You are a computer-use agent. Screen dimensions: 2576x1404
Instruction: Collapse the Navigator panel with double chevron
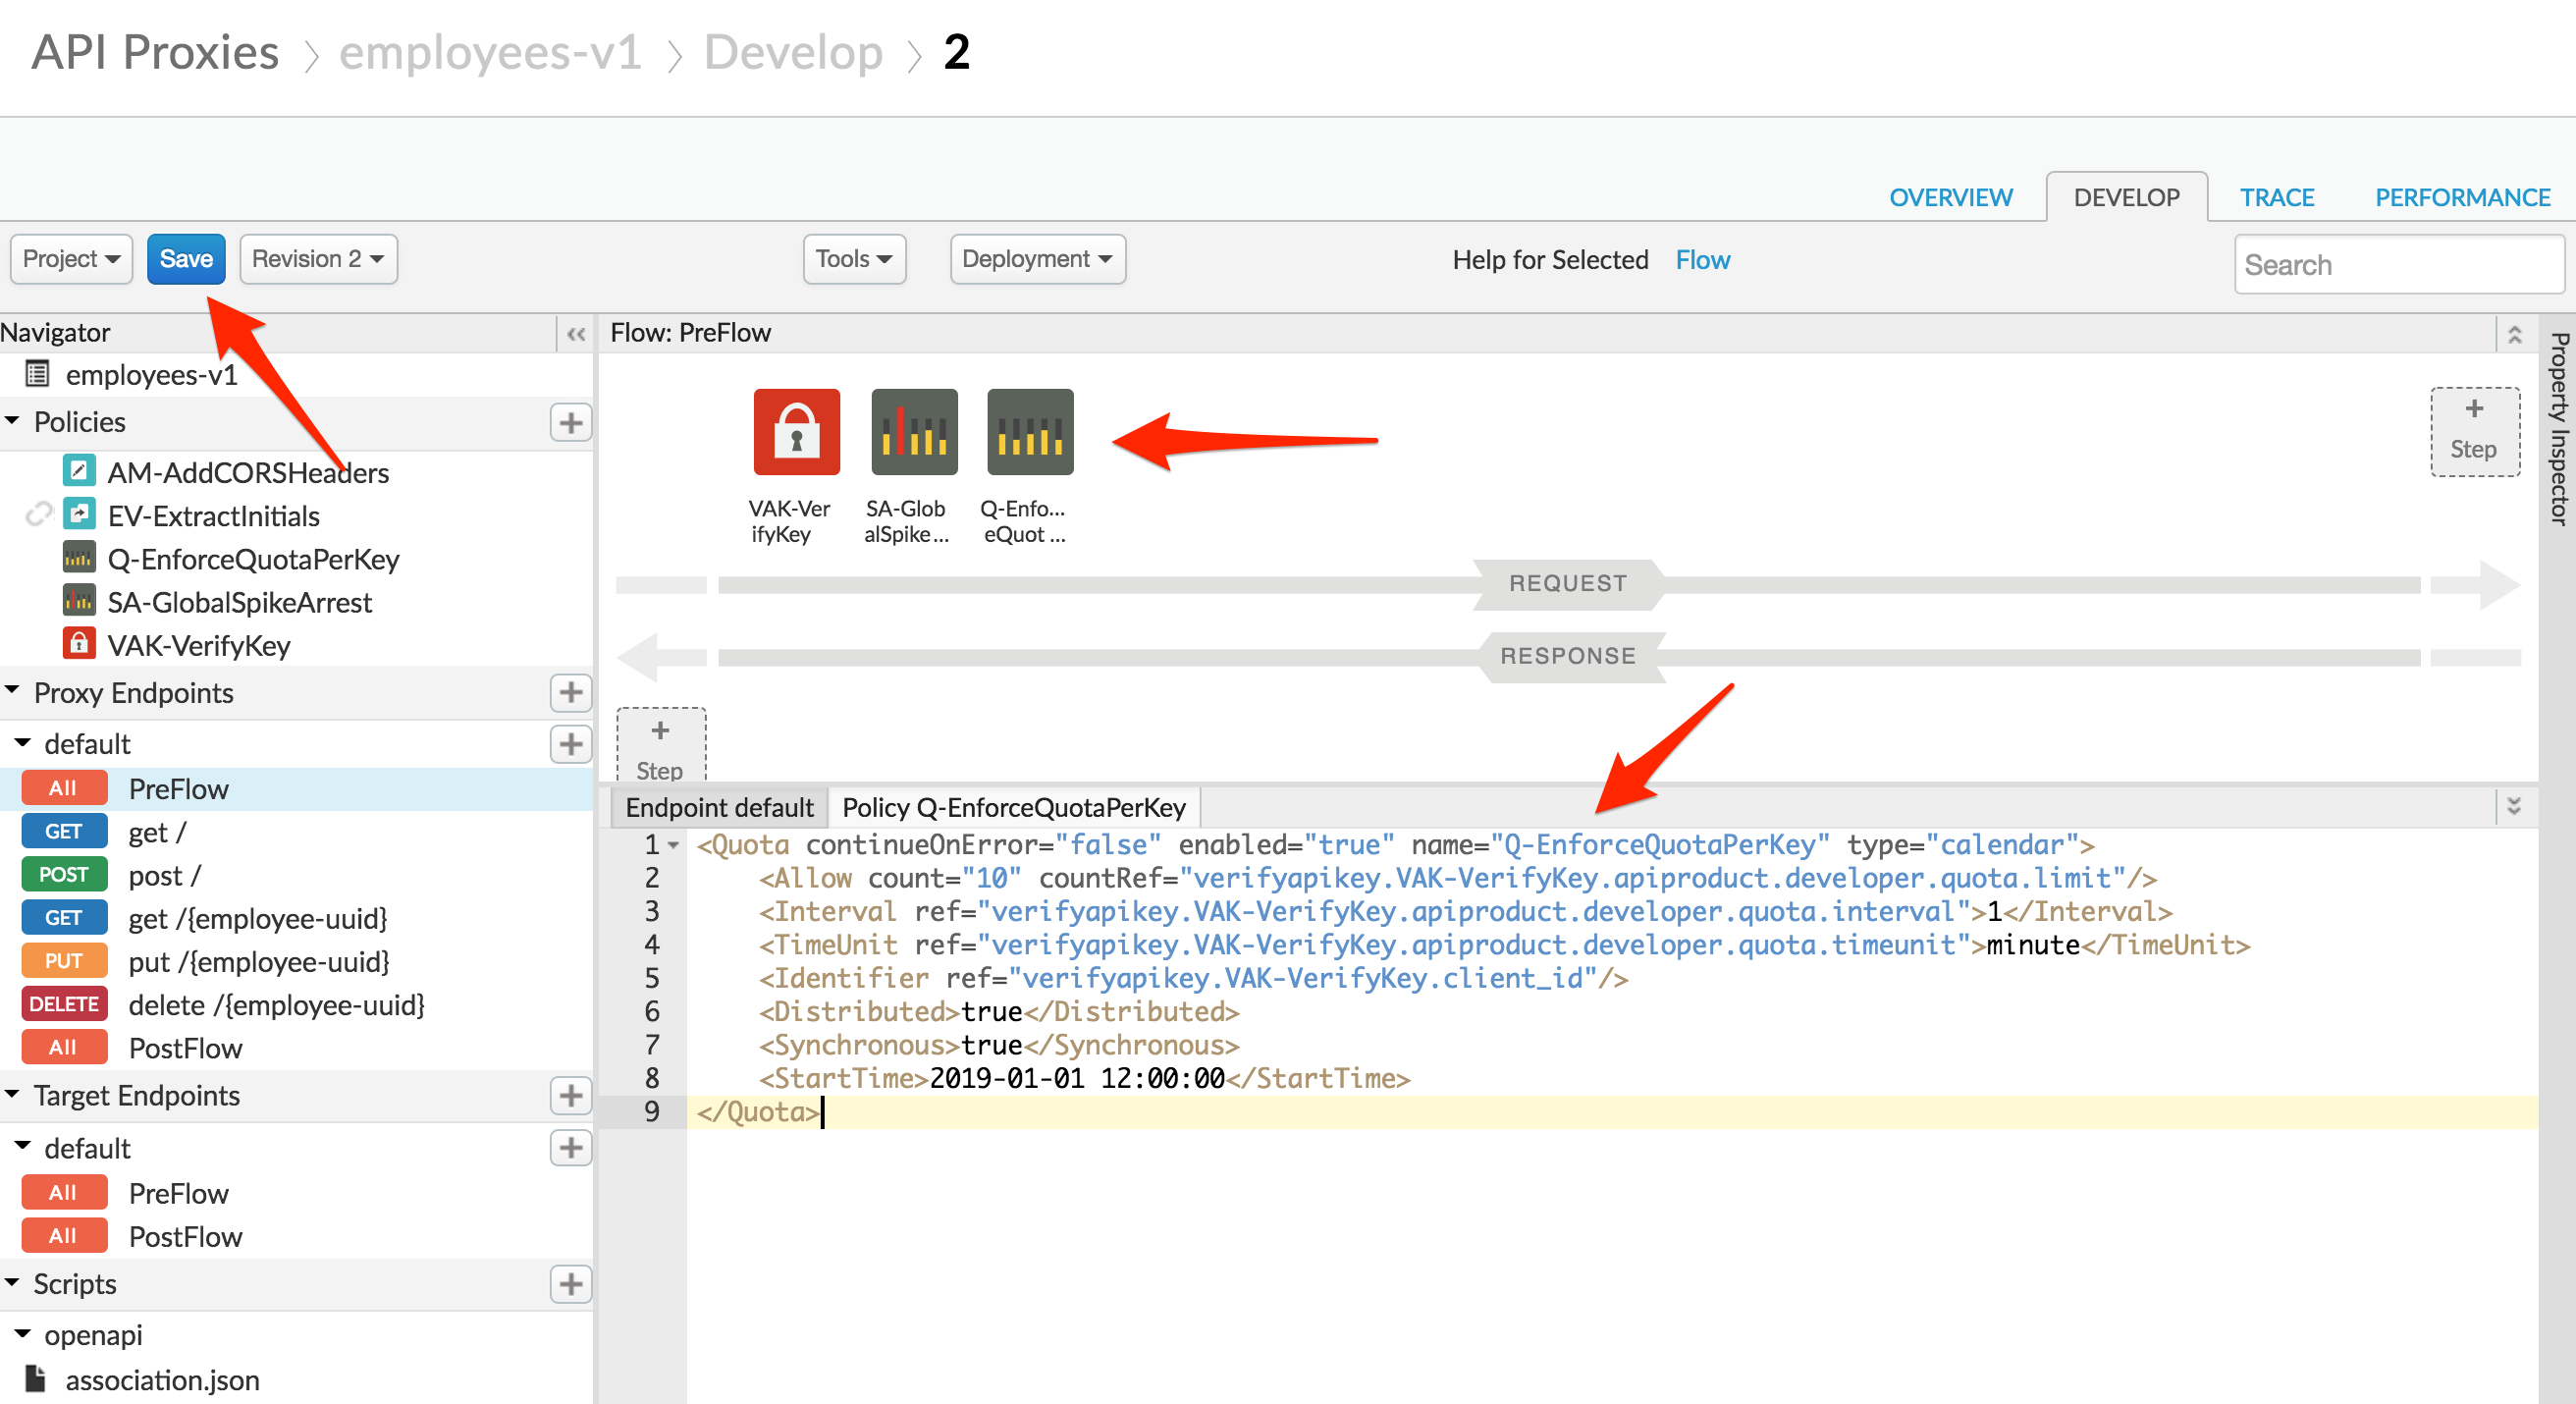(576, 334)
